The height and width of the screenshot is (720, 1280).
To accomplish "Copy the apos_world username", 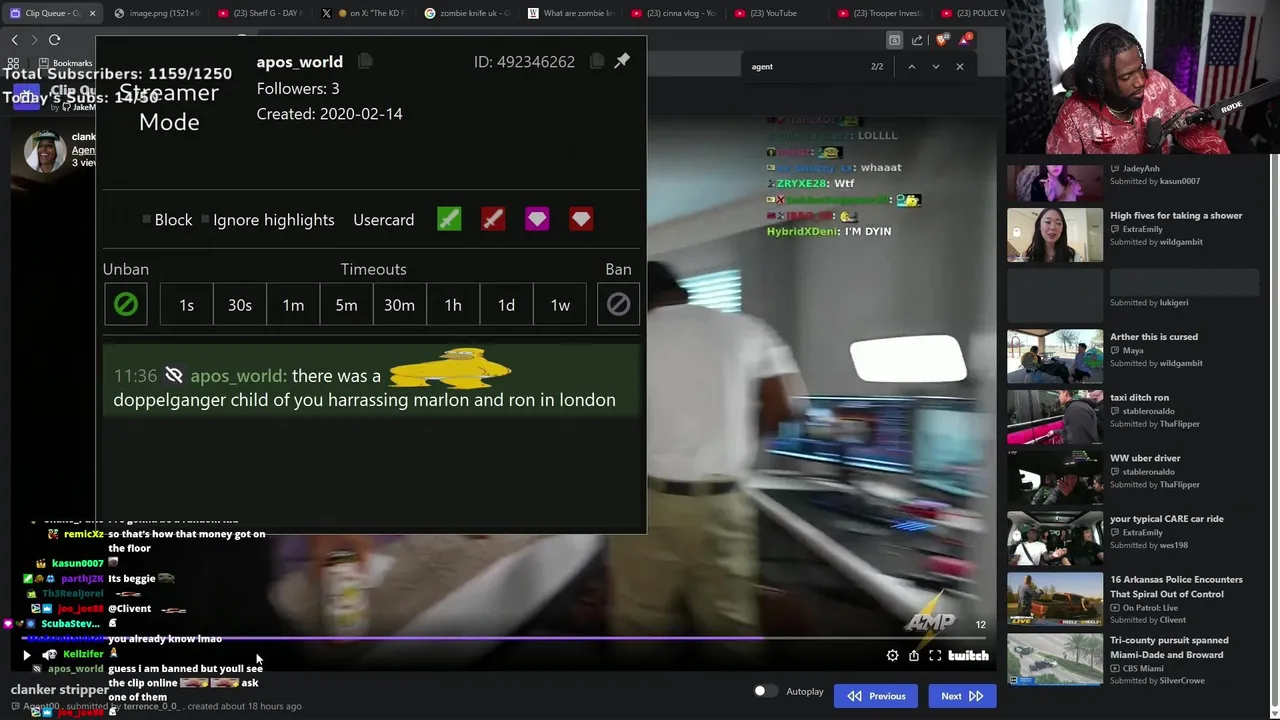I will click(365, 62).
